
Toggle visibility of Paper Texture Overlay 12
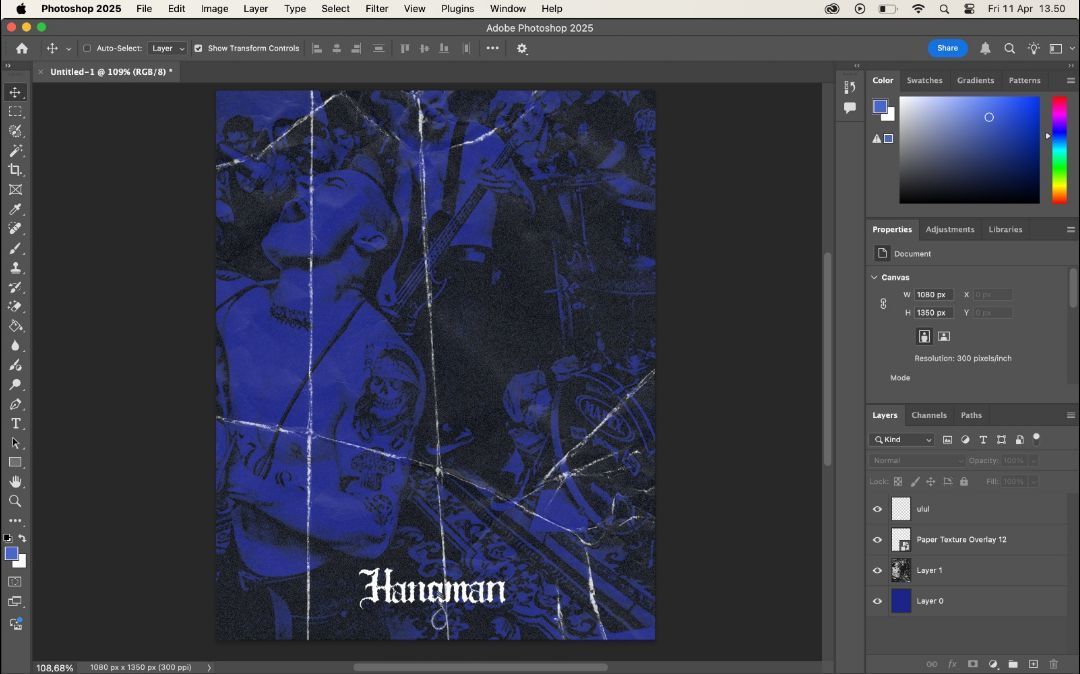pos(877,540)
